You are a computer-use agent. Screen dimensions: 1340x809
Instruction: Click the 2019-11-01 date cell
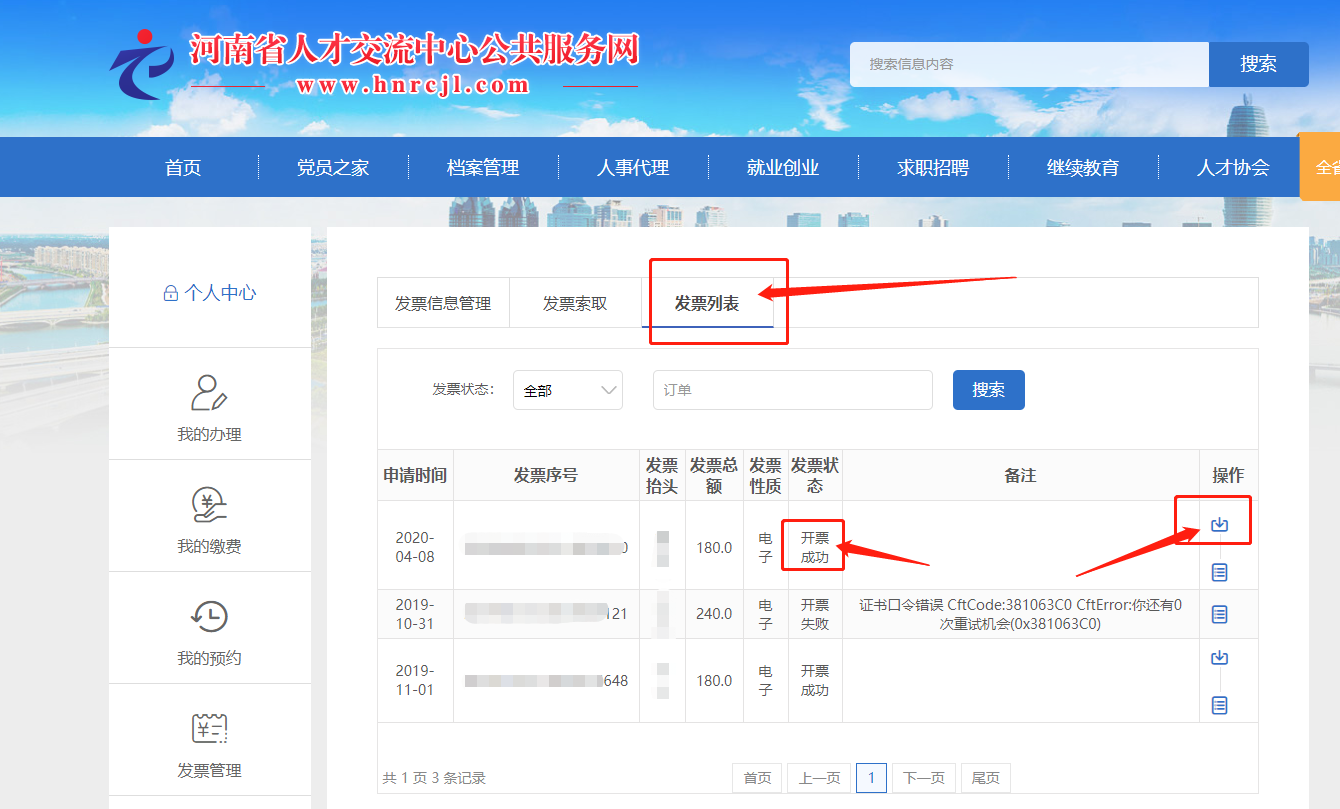(x=415, y=680)
